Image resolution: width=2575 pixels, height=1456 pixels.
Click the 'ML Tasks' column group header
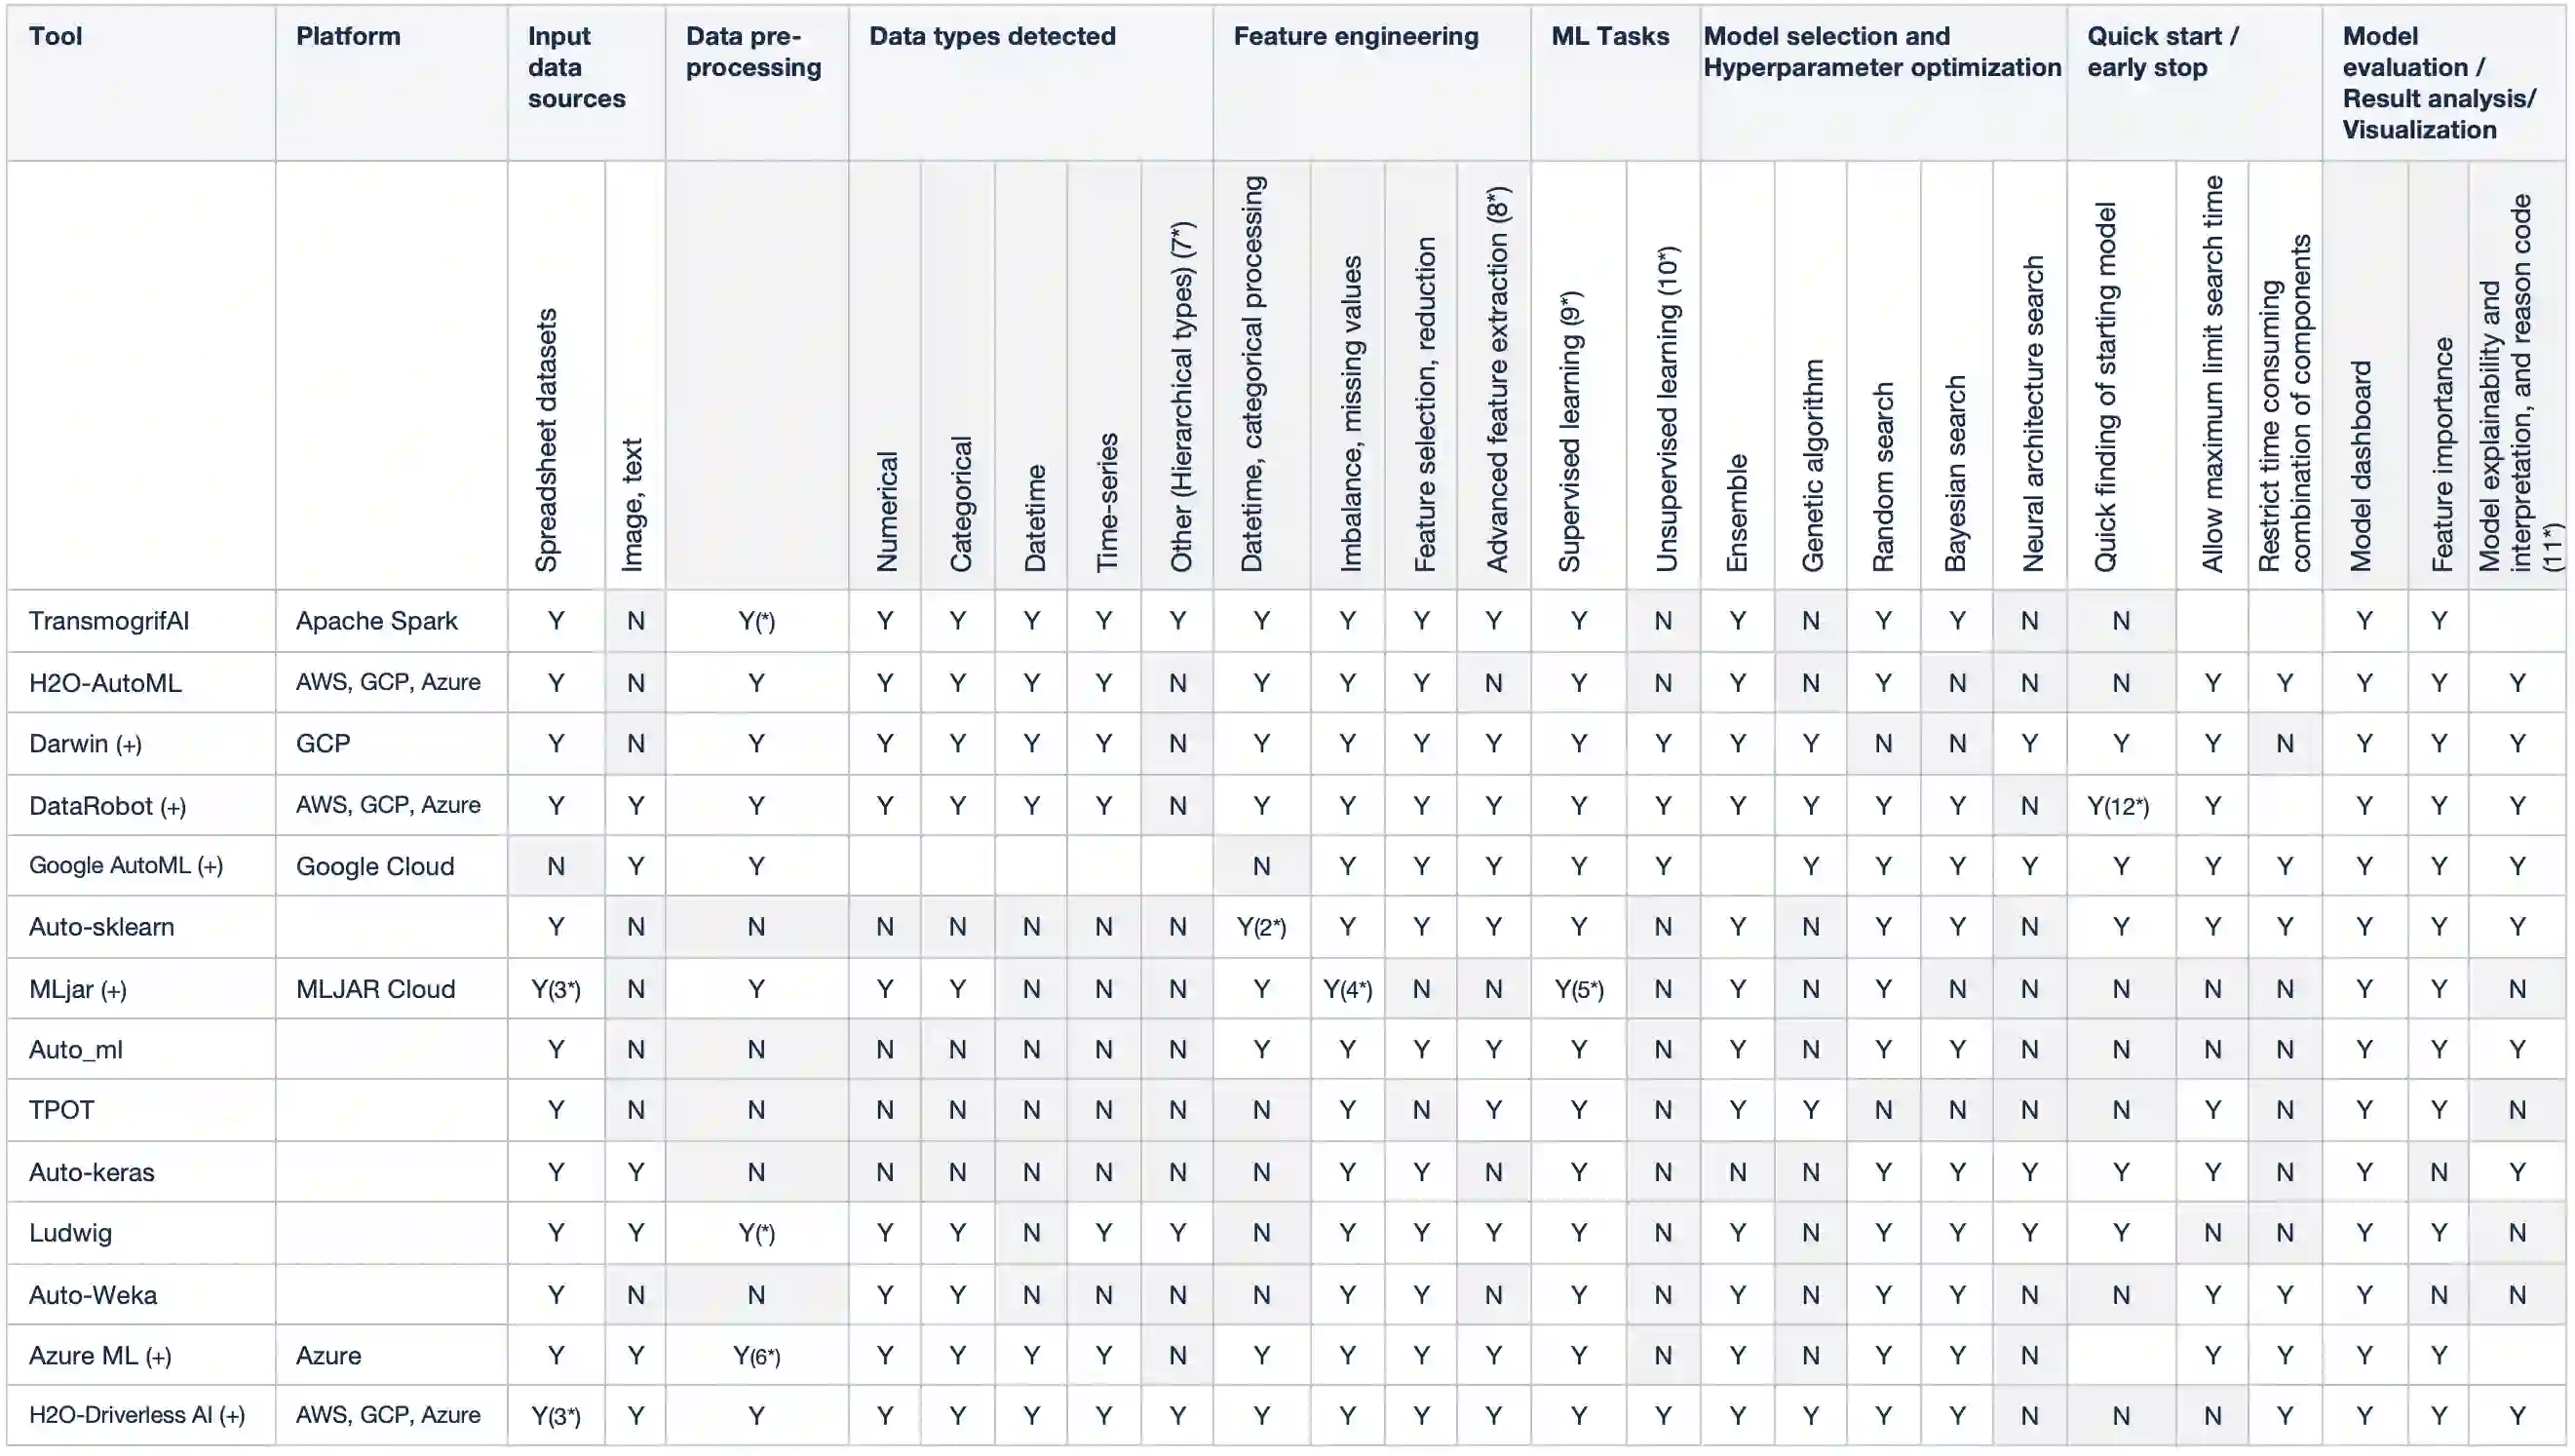click(1609, 37)
